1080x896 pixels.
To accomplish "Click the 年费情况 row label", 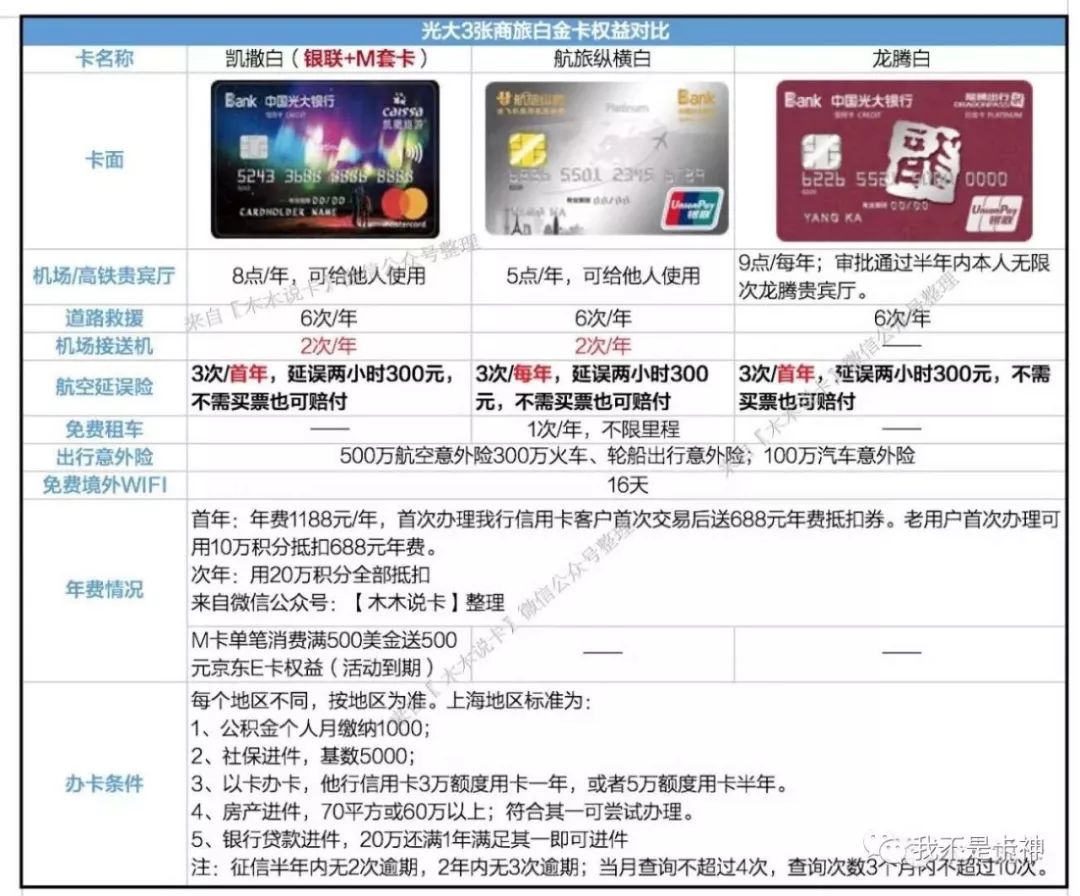I will [x=104, y=588].
